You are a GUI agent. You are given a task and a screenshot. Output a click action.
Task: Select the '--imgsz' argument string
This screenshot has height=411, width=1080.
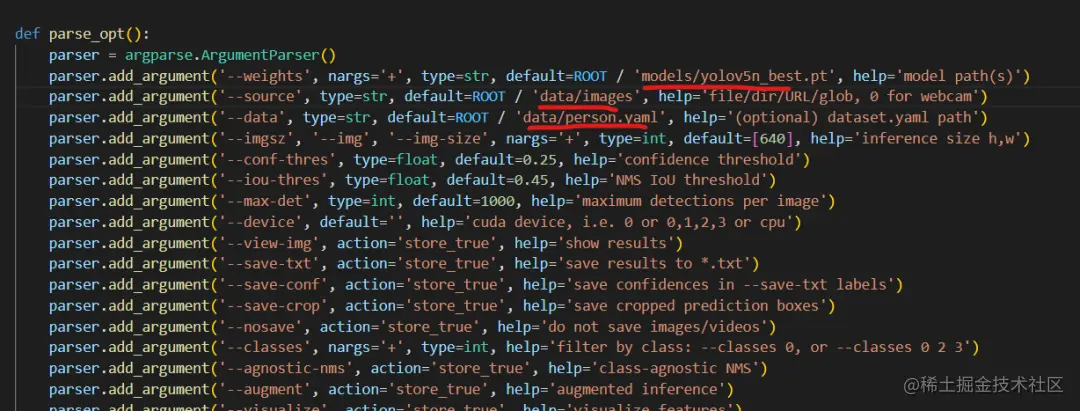(257, 138)
